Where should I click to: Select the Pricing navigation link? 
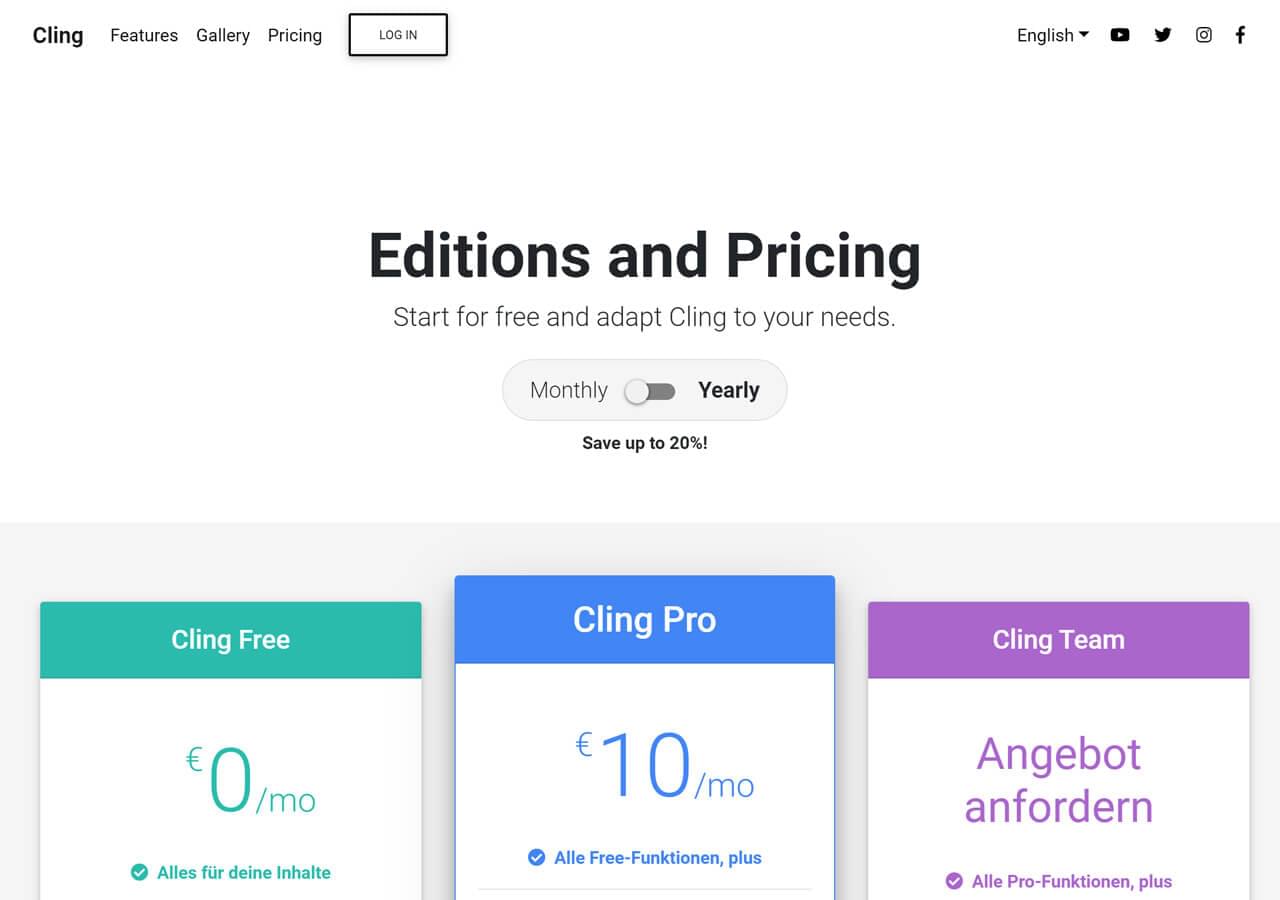(x=294, y=35)
